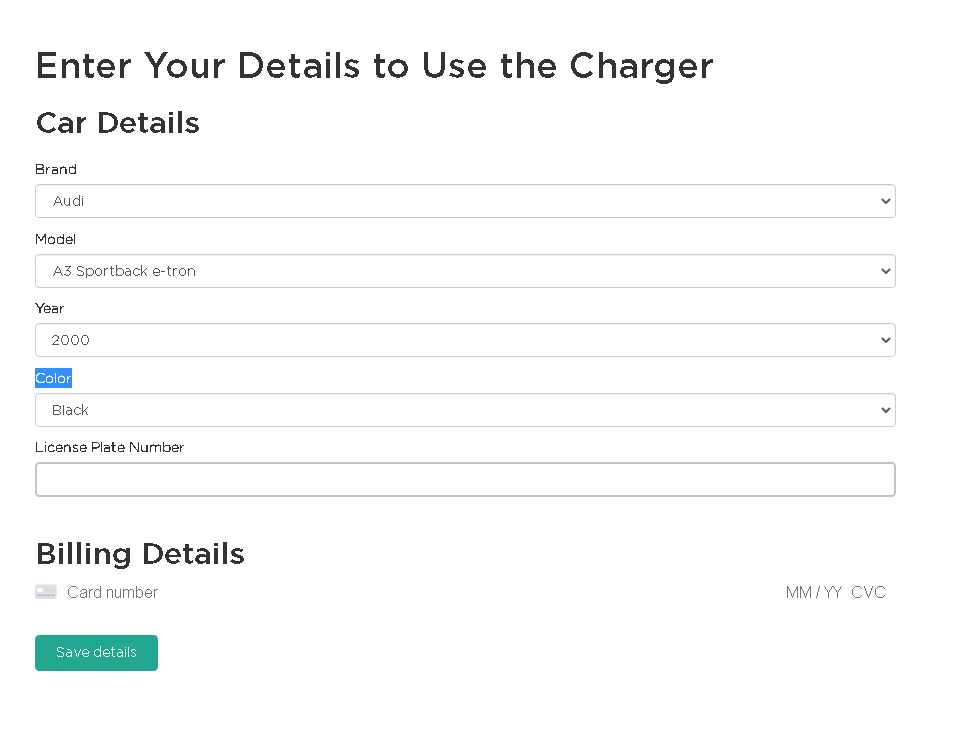This screenshot has height=756, width=979.
Task: Click the Year label text
Action: [49, 308]
